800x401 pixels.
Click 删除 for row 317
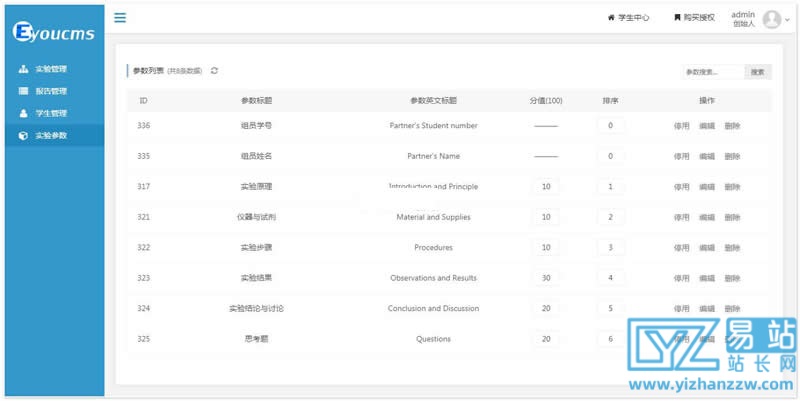tap(732, 187)
